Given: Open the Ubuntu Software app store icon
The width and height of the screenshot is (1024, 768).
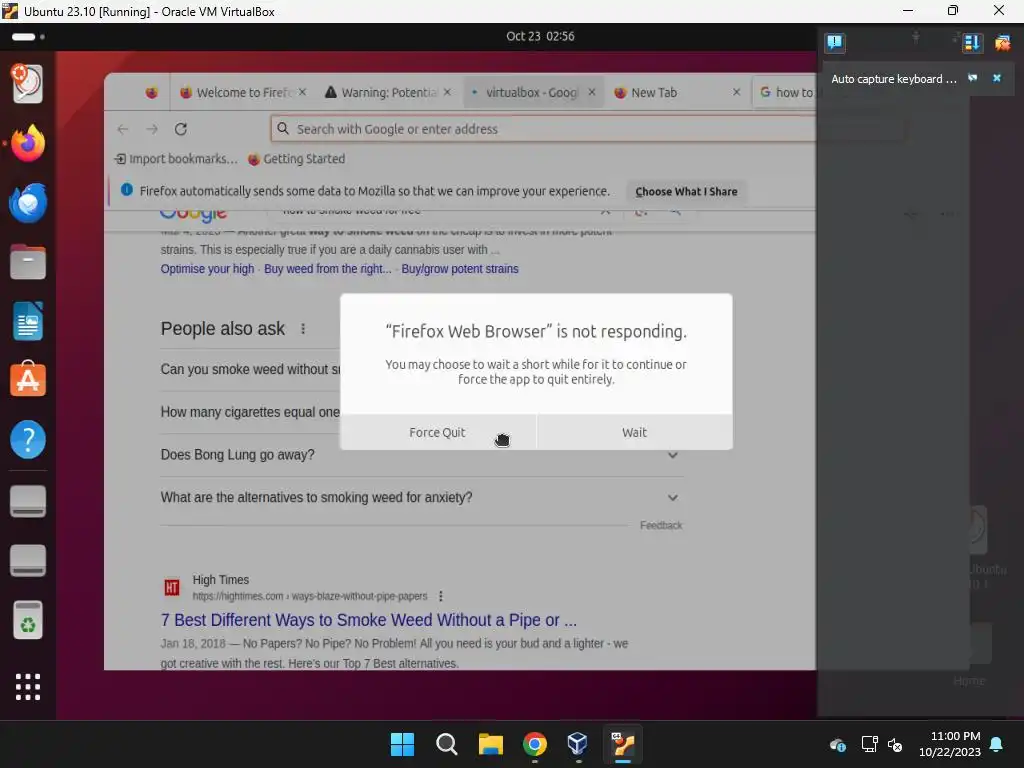Looking at the screenshot, I should tap(28, 379).
